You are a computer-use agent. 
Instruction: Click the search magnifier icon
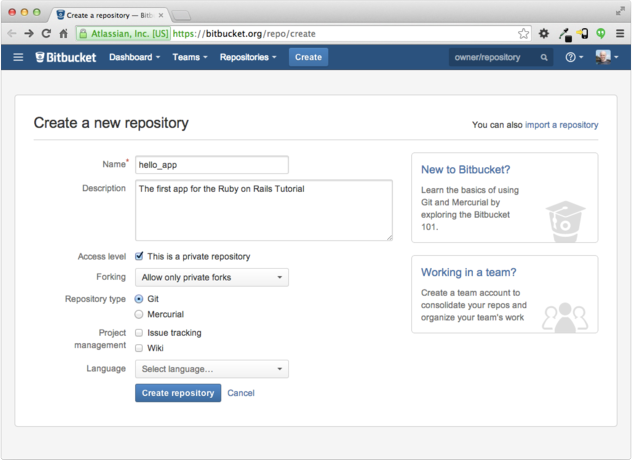pyautogui.click(x=544, y=58)
